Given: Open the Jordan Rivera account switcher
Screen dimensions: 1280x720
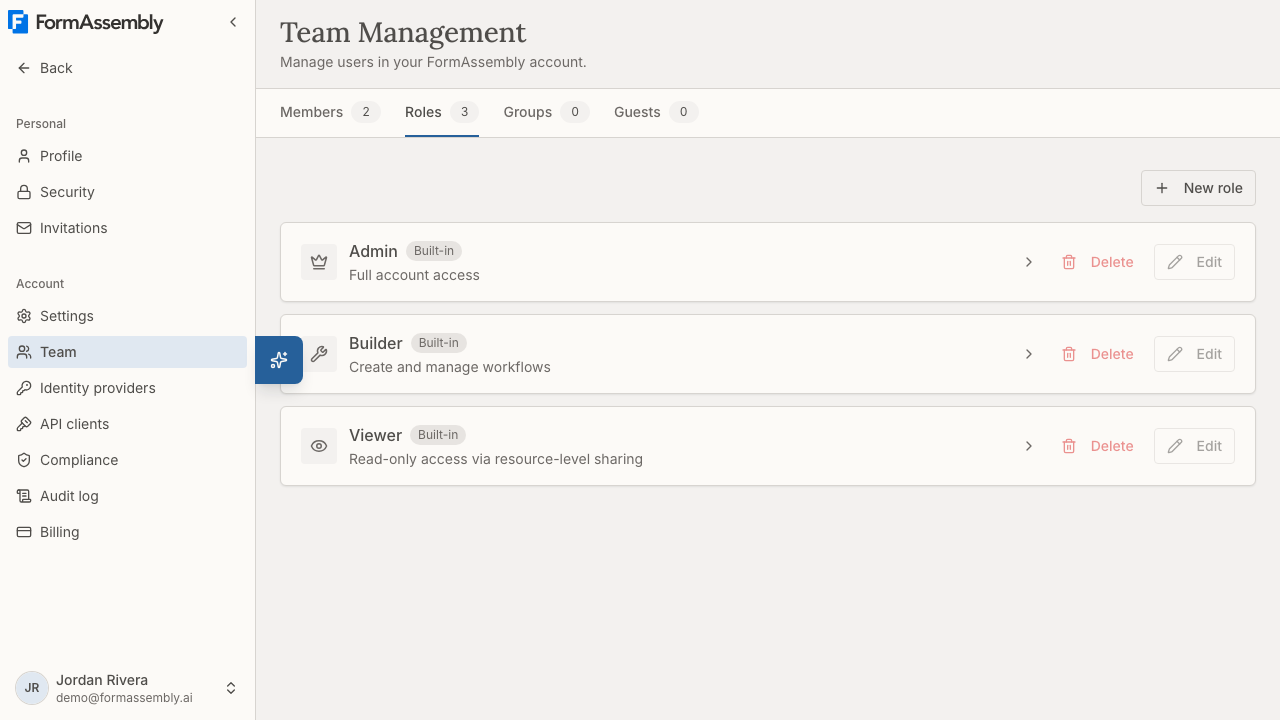Looking at the screenshot, I should coord(127,688).
